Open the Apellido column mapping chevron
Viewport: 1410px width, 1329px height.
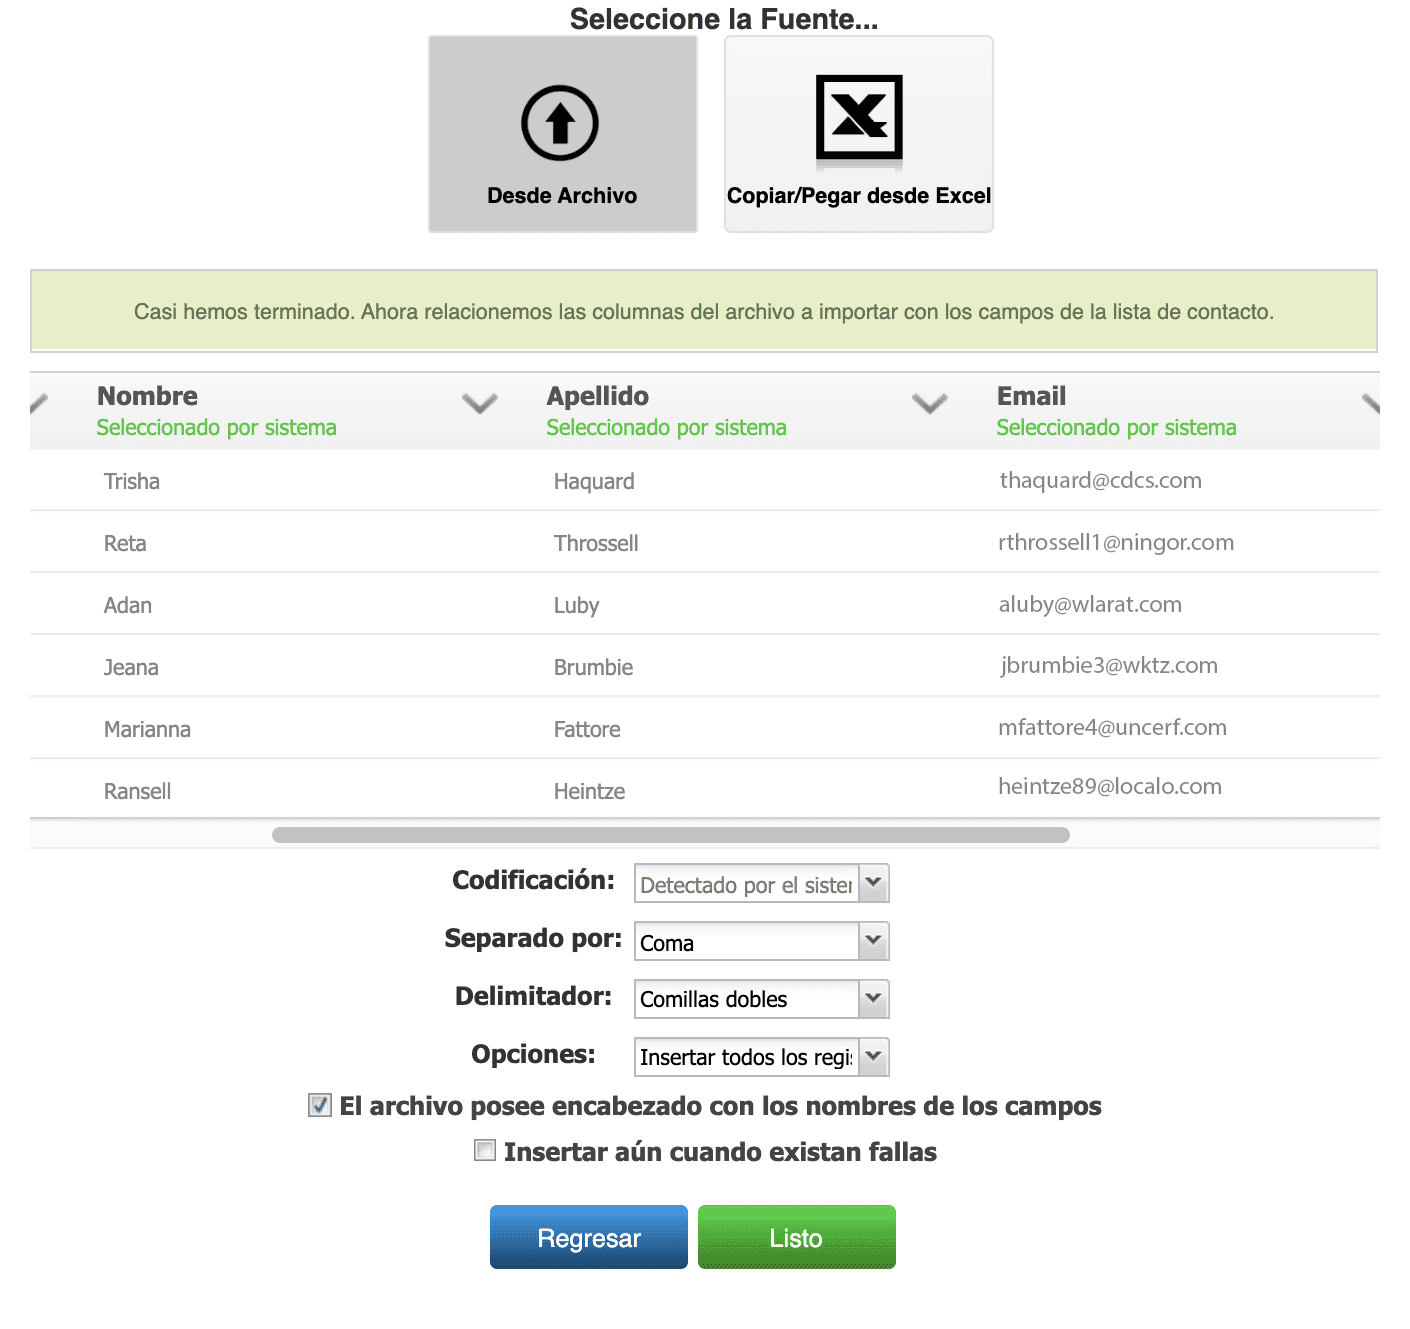pos(930,404)
